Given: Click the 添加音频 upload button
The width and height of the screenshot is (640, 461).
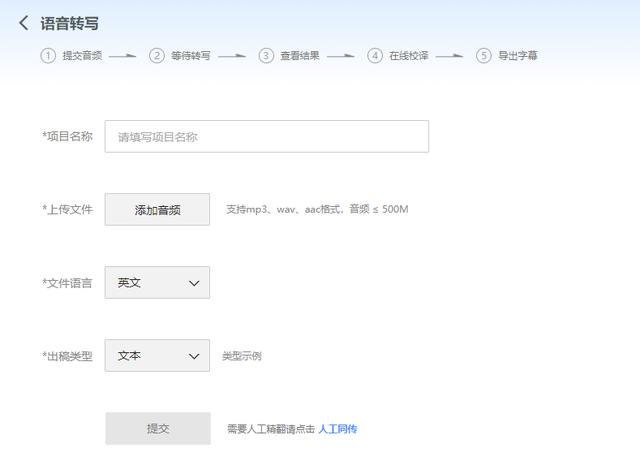Looking at the screenshot, I should coord(157,209).
